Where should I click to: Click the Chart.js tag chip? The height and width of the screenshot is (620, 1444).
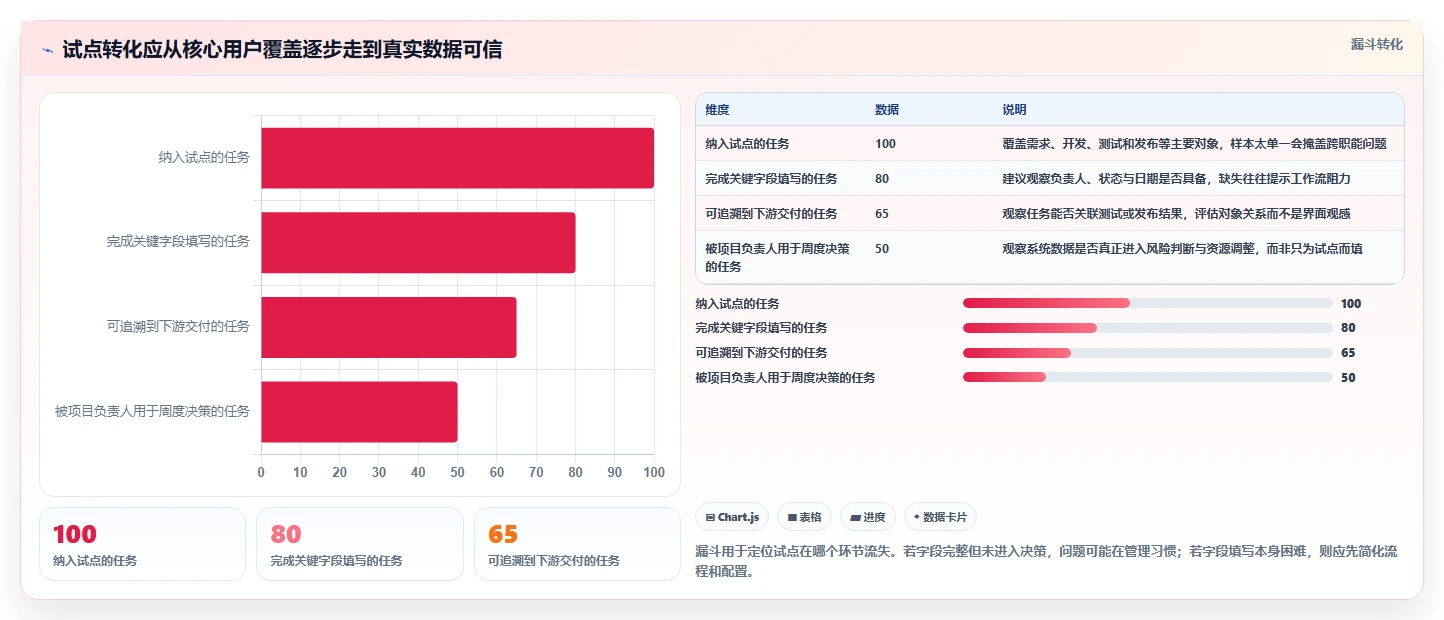pyautogui.click(x=732, y=517)
